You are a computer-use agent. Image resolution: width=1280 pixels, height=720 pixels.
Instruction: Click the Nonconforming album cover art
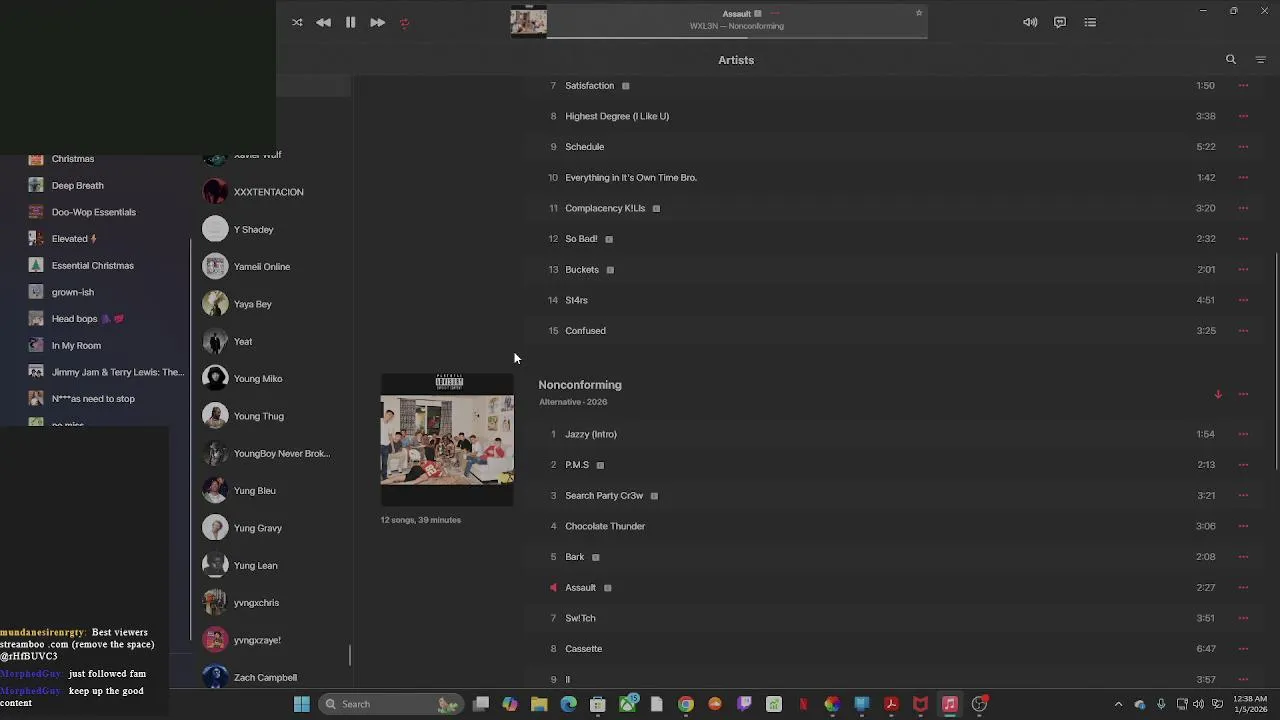(x=447, y=440)
